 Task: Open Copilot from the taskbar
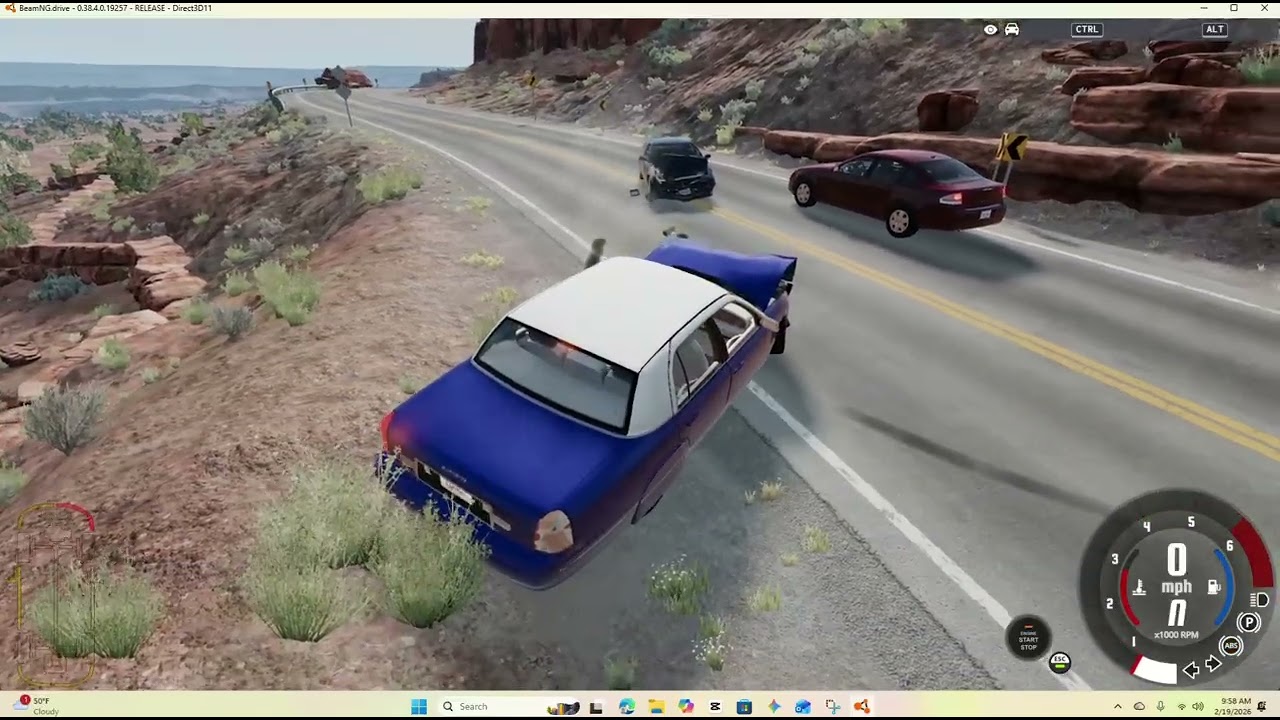686,706
